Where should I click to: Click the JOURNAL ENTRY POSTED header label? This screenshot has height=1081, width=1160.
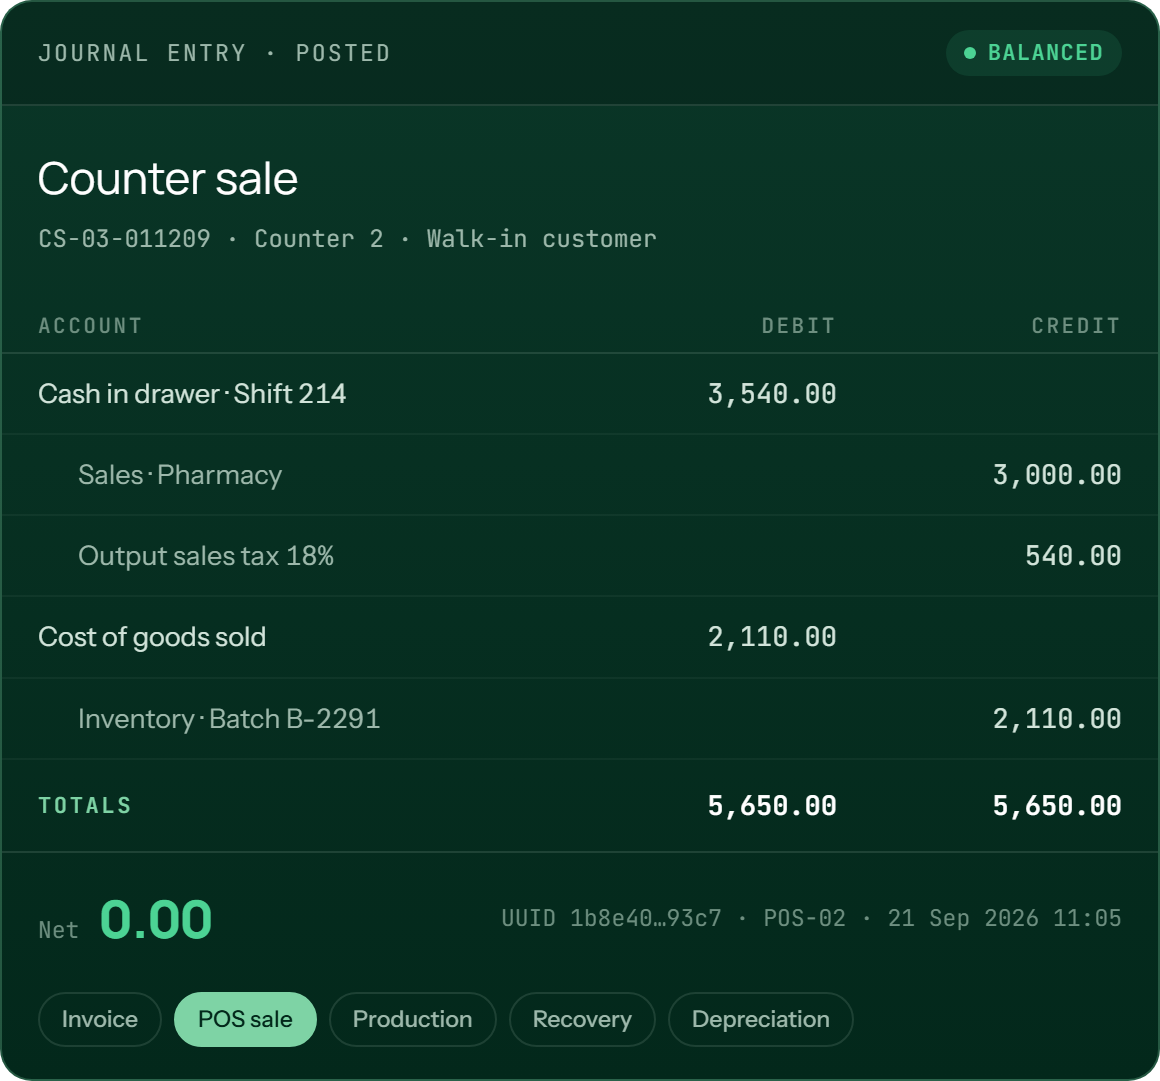pyautogui.click(x=214, y=53)
